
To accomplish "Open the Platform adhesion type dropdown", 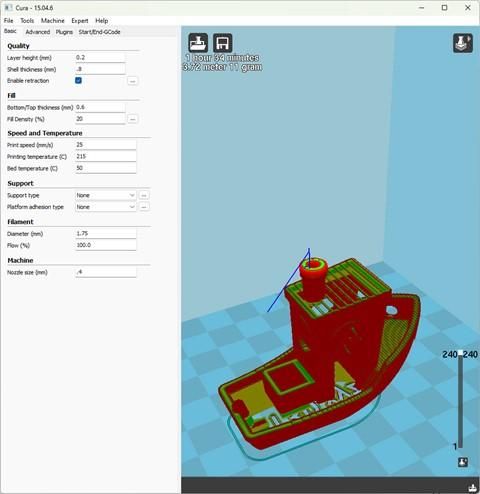I will click(x=105, y=207).
